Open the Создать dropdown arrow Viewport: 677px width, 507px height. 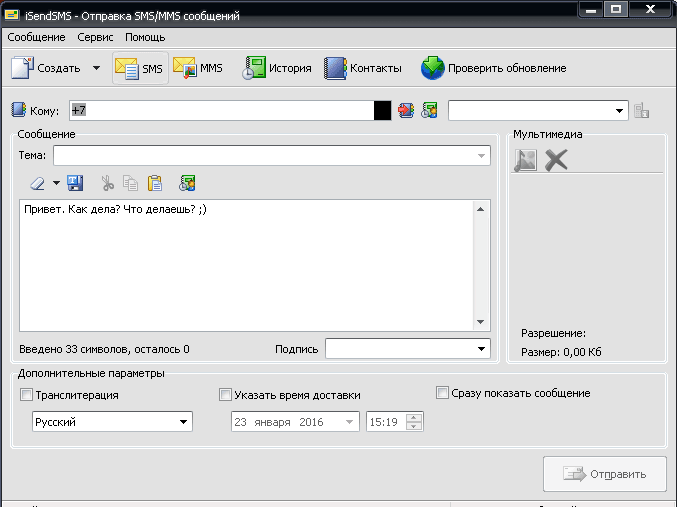[x=96, y=68]
